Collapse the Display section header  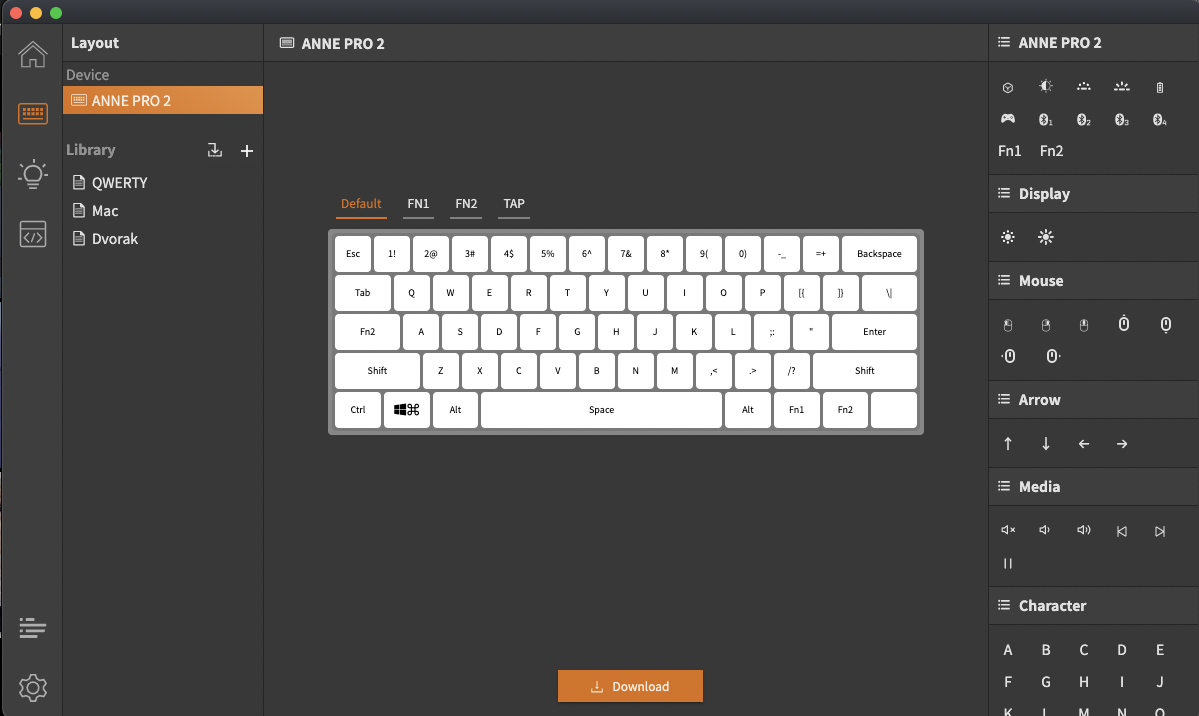point(1093,194)
